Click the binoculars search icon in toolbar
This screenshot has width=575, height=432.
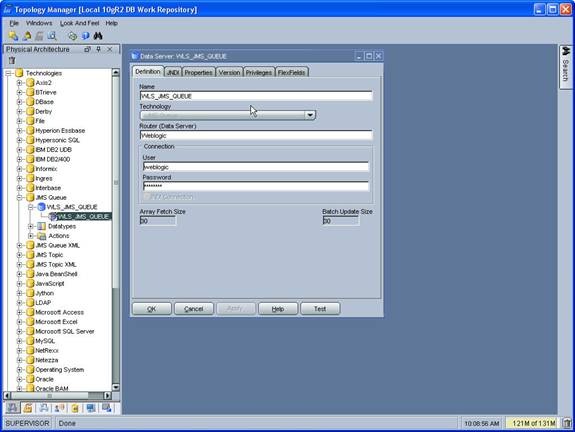click(98, 36)
